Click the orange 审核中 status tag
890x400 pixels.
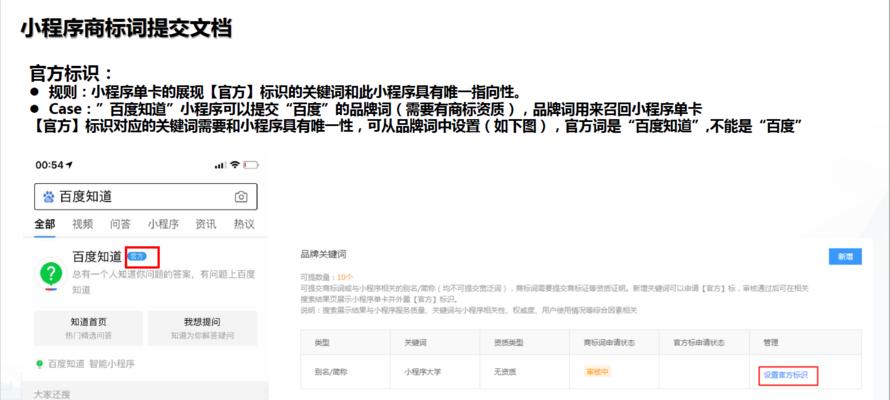pos(597,372)
